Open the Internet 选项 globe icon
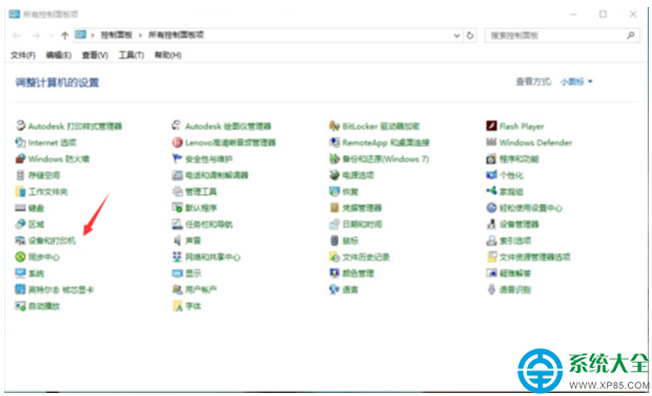The width and height of the screenshot is (652, 396). click(20, 143)
